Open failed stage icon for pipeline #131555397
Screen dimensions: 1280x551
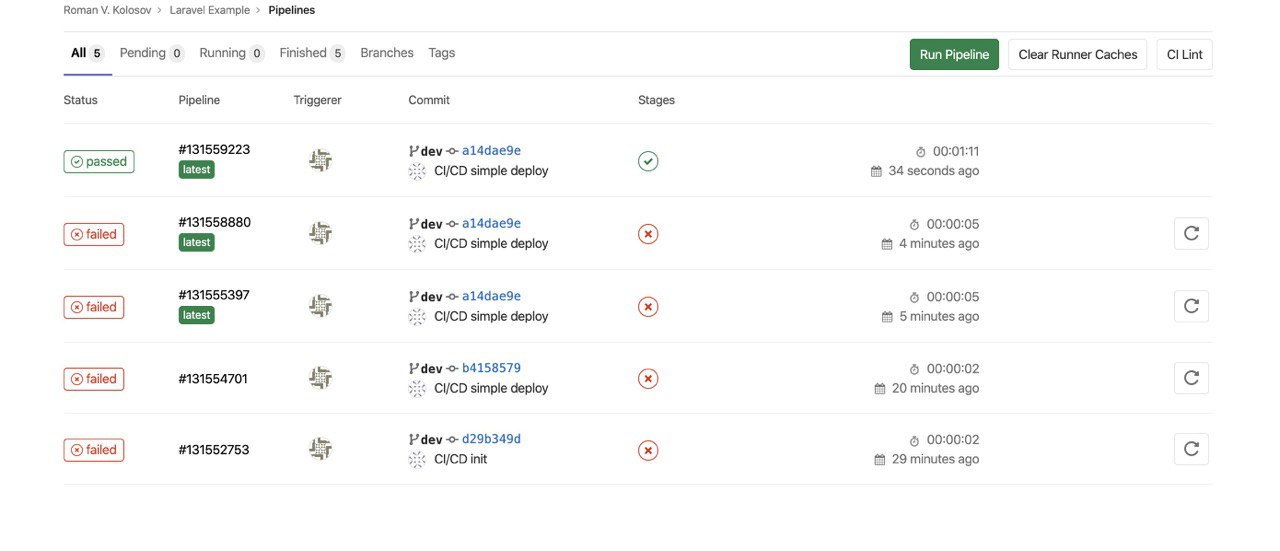click(x=648, y=307)
